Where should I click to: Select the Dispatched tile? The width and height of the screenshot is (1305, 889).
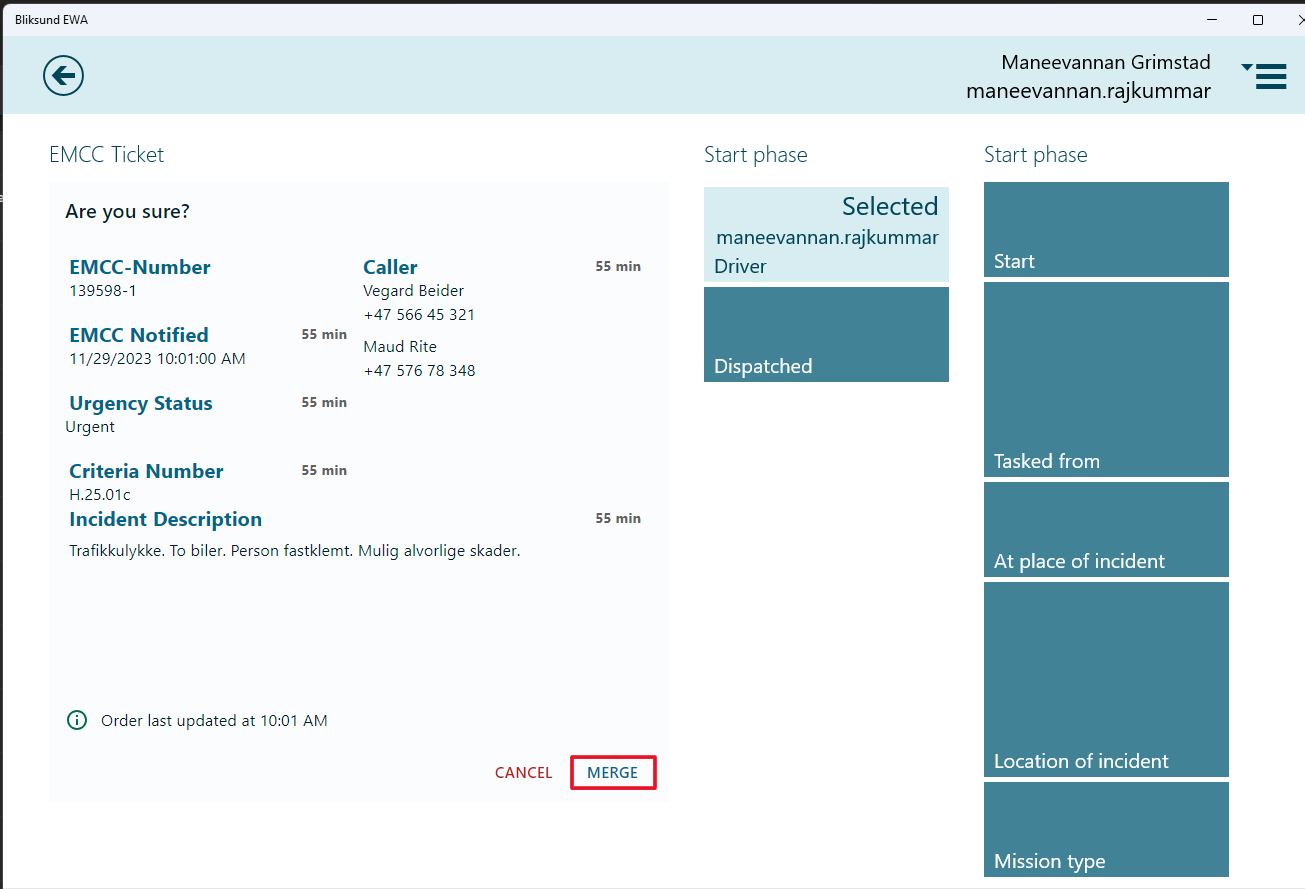click(x=826, y=334)
